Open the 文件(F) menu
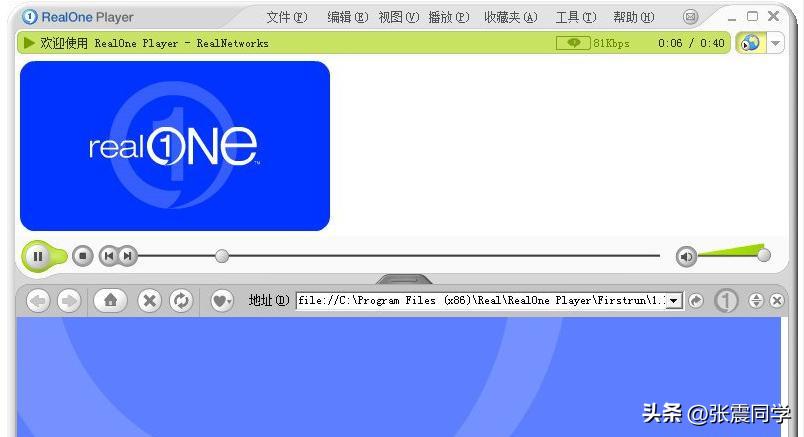This screenshot has height=437, width=804. click(287, 17)
